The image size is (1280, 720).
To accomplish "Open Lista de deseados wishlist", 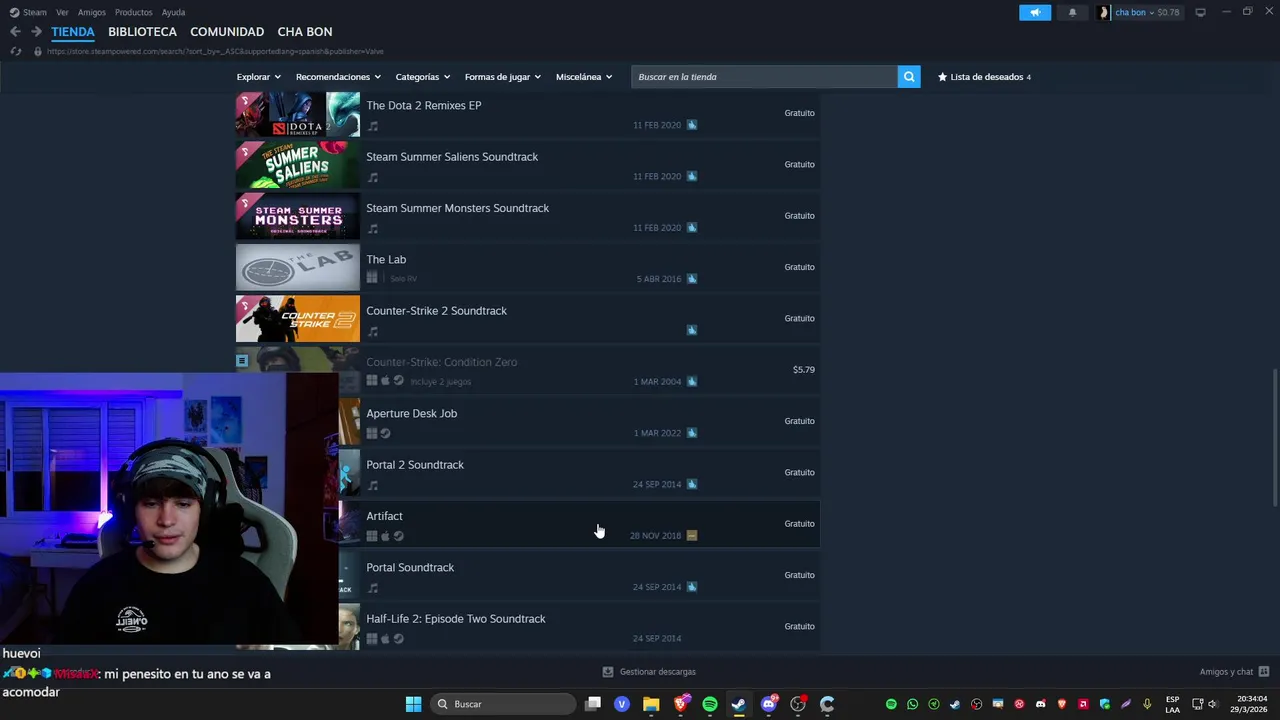I will coord(984,77).
